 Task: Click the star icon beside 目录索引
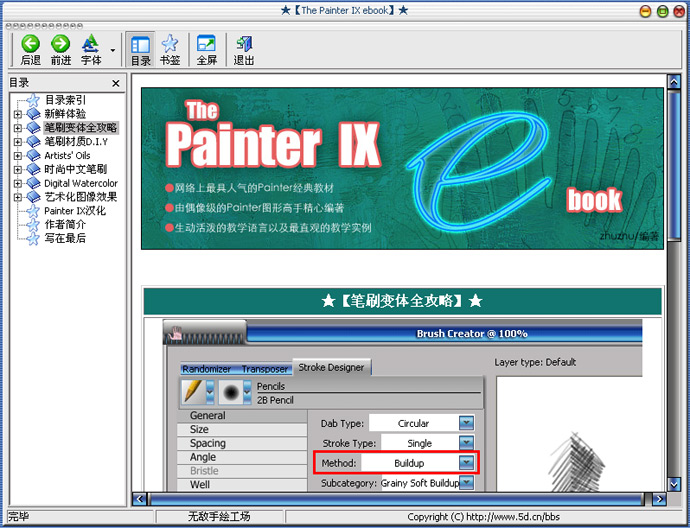pyautogui.click(x=33, y=100)
